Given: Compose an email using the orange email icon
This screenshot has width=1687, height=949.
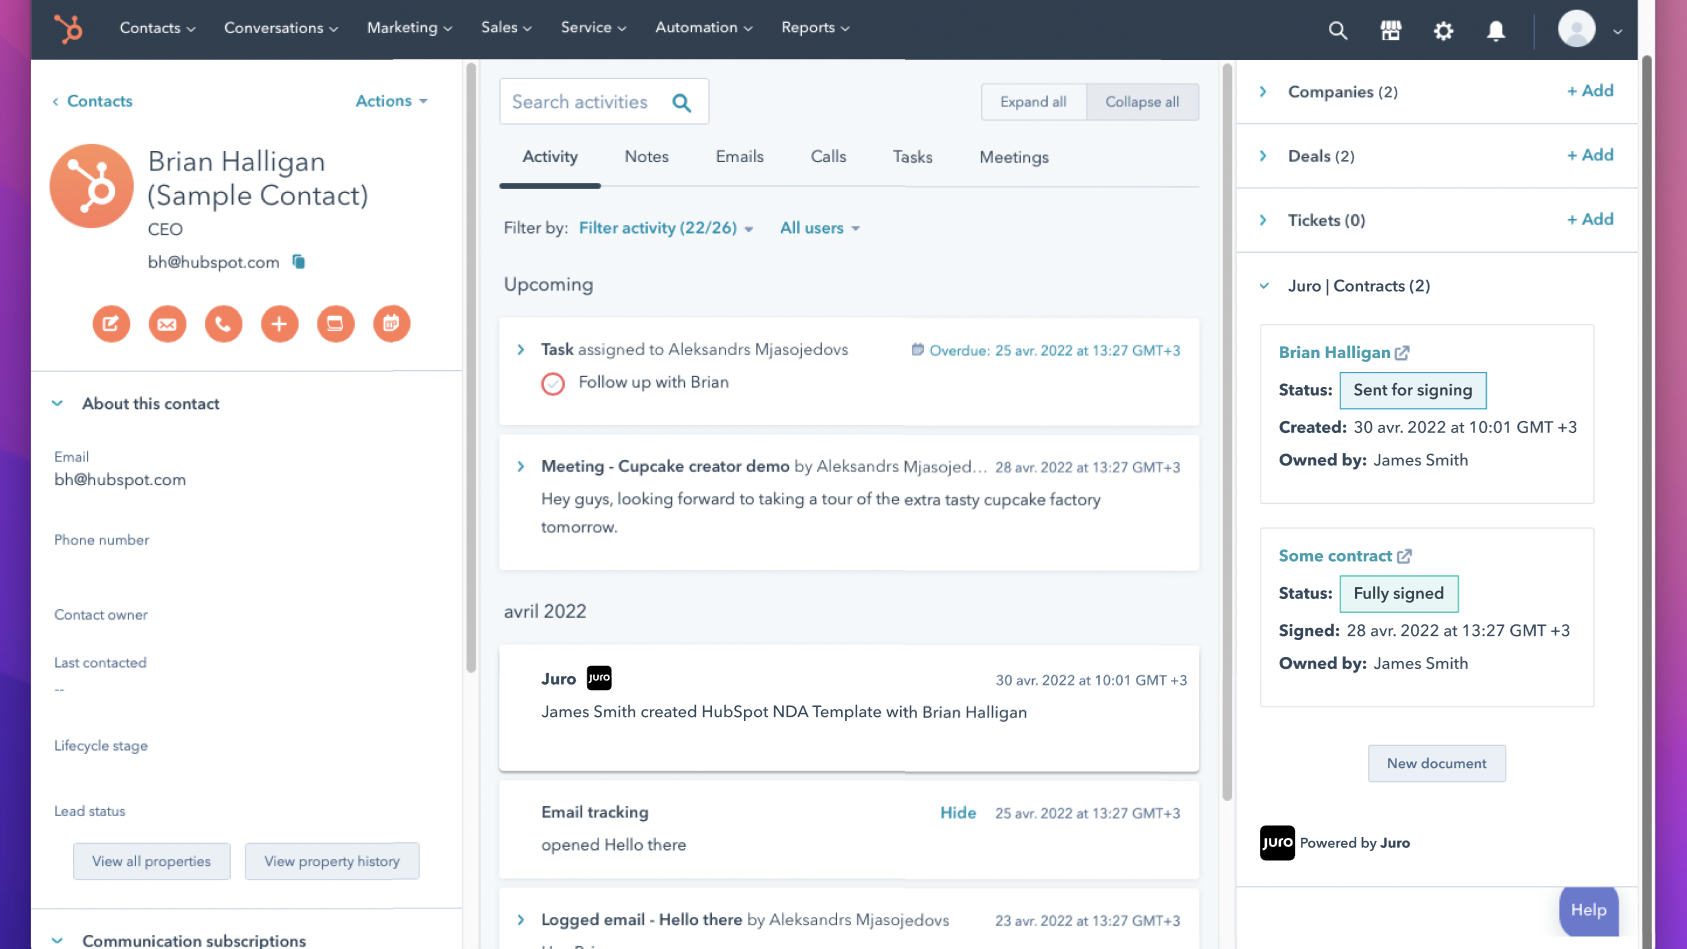Looking at the screenshot, I should [167, 324].
